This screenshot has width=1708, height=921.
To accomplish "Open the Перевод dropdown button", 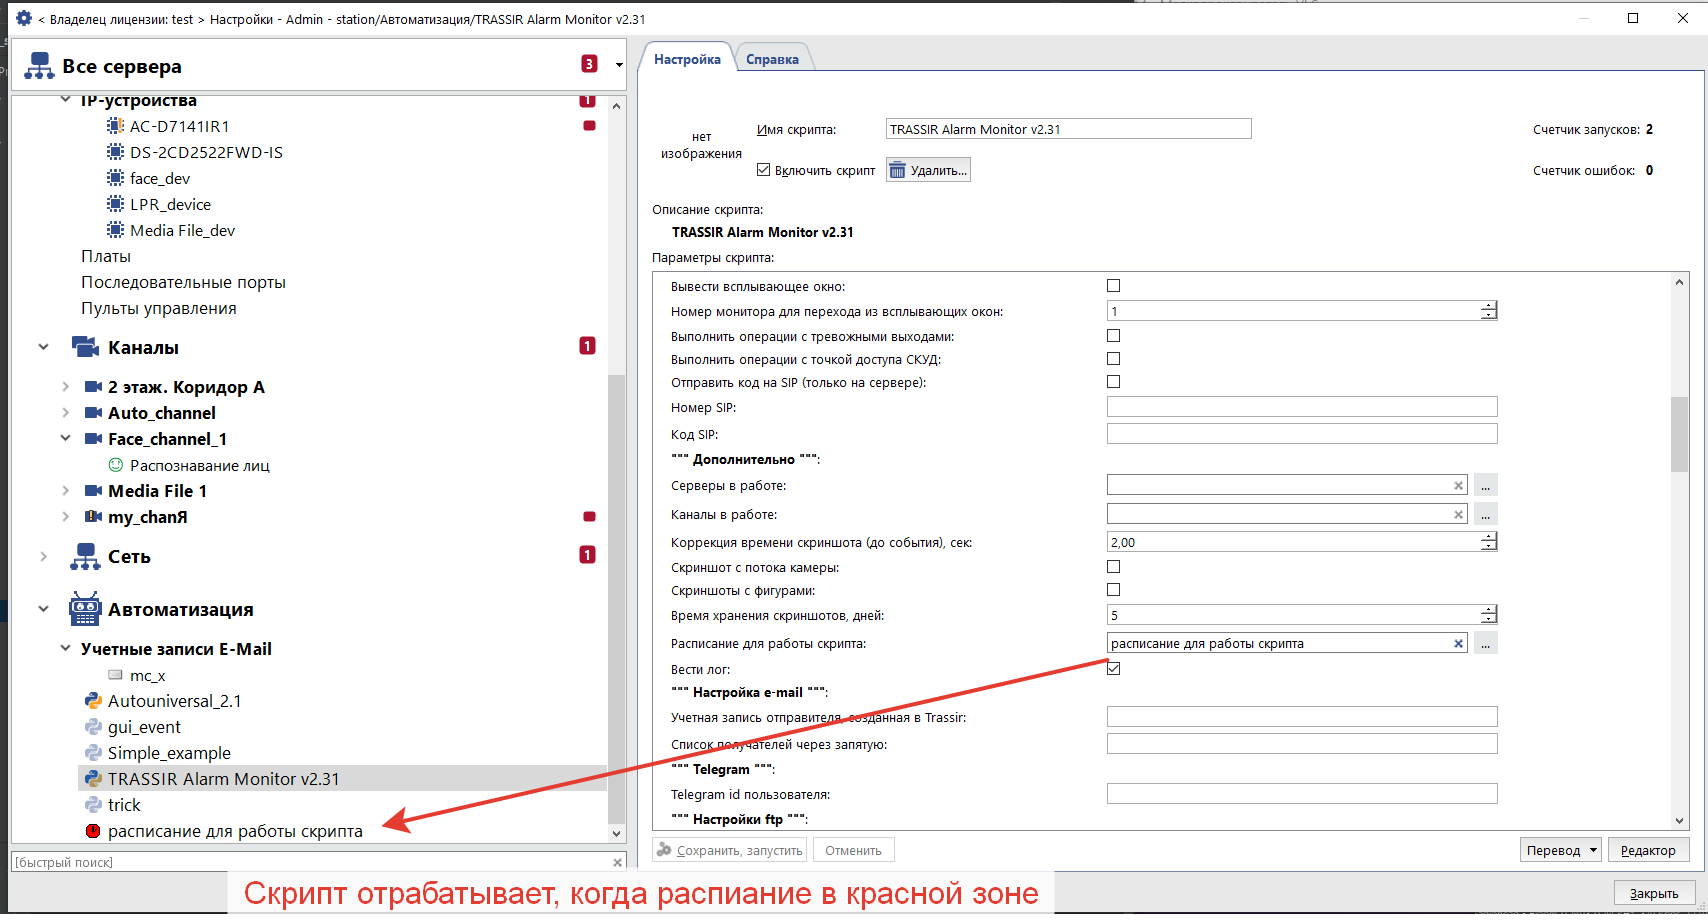I will 1560,850.
